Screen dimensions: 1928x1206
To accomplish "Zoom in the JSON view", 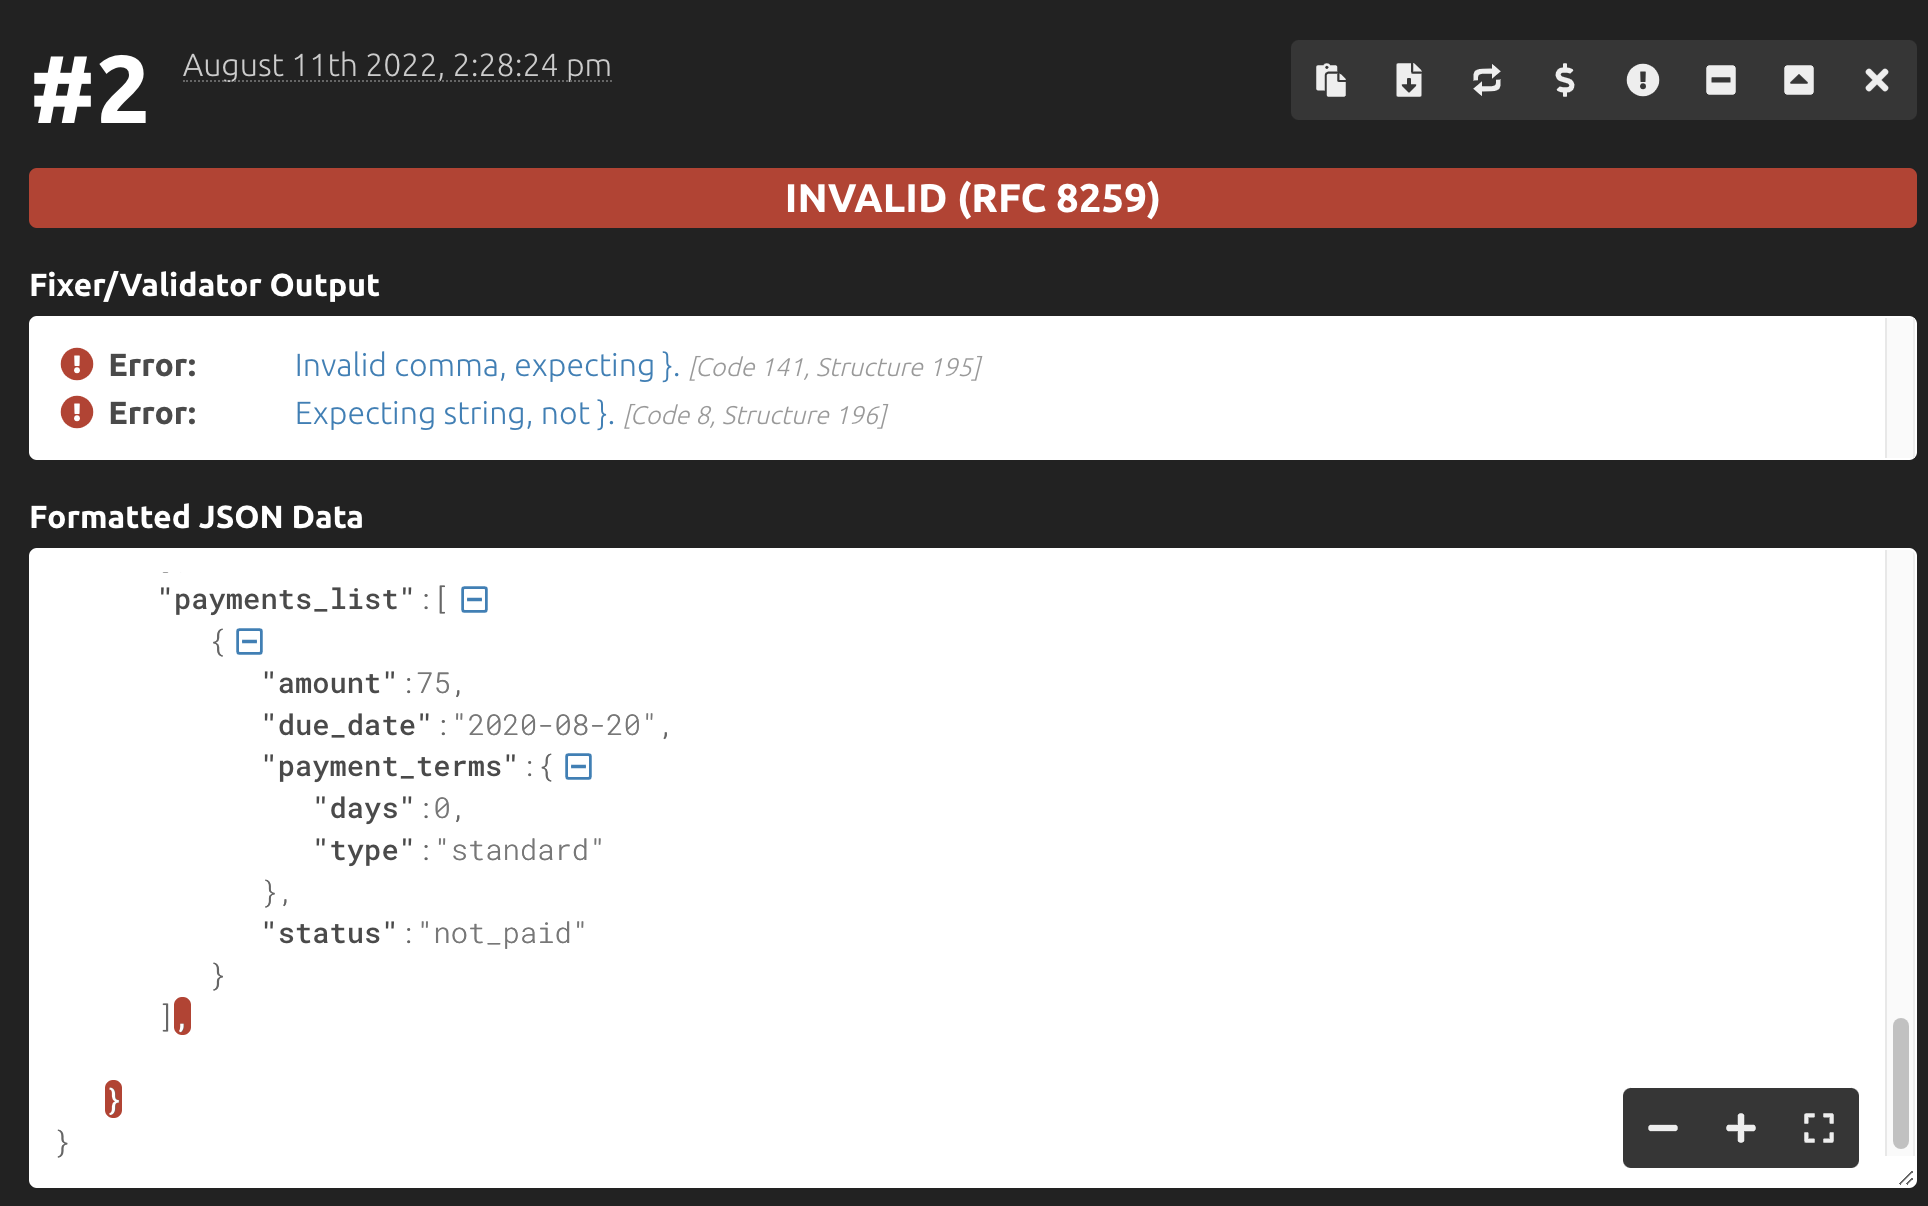I will coord(1741,1128).
